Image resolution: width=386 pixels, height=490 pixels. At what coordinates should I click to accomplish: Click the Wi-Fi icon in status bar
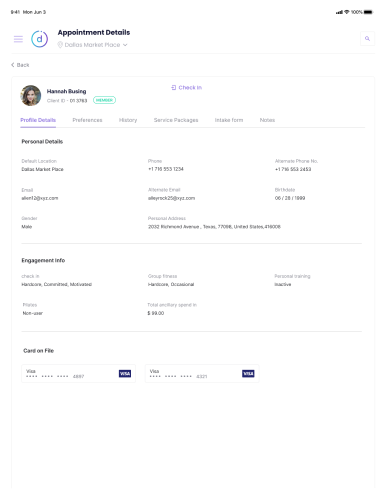[x=347, y=12]
